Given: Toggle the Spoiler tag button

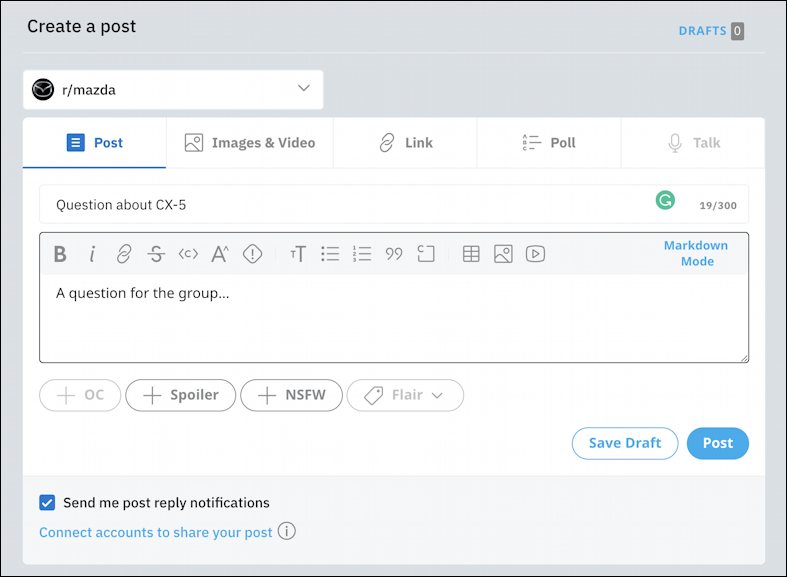Looking at the screenshot, I should pos(181,395).
